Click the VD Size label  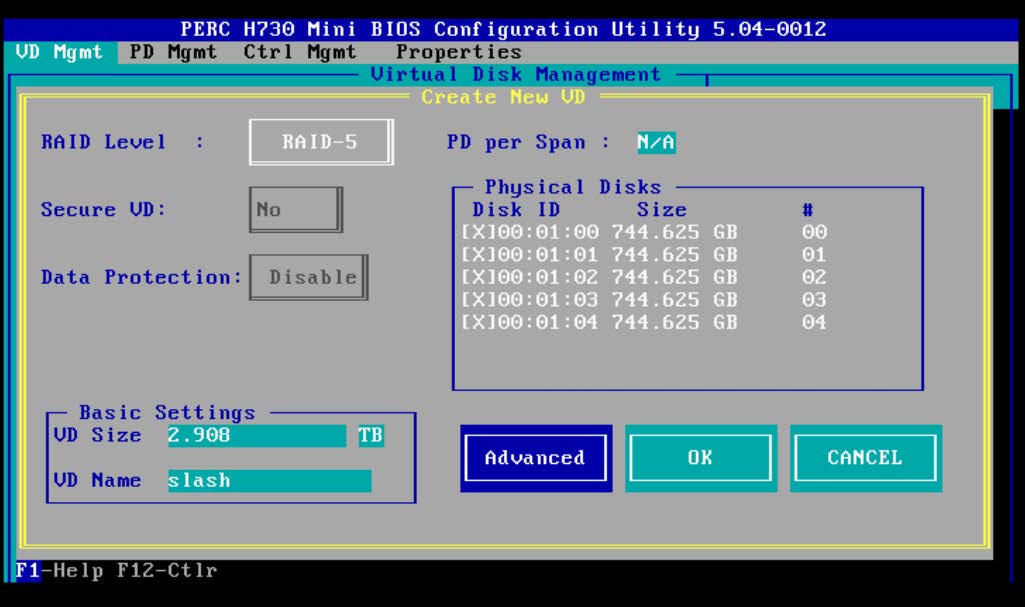pos(97,436)
